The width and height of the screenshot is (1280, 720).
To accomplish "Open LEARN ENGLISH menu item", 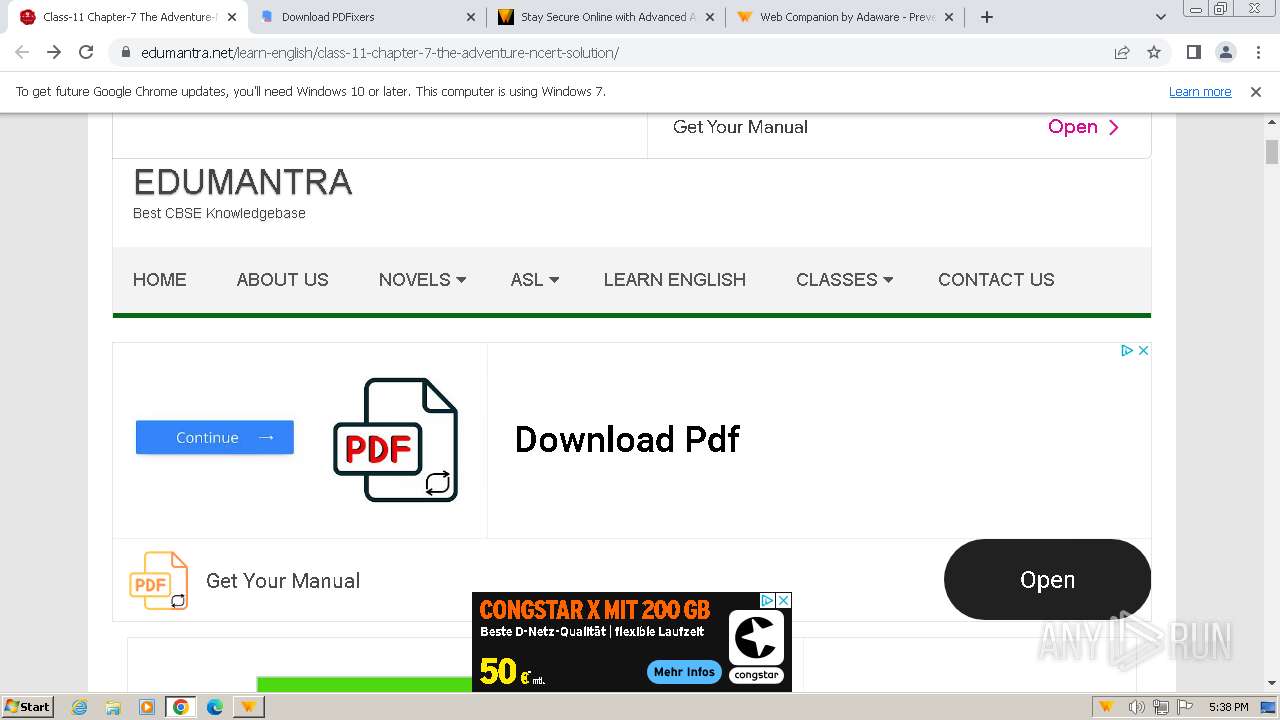I will pyautogui.click(x=675, y=280).
